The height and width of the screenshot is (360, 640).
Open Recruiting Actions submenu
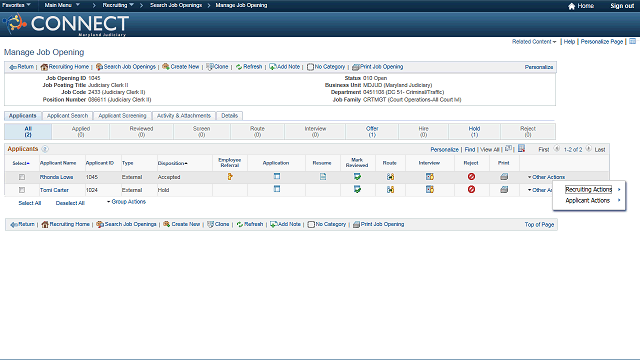[589, 189]
